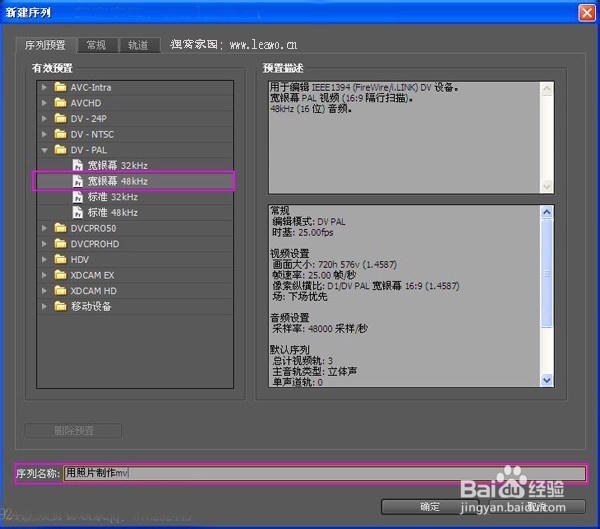The image size is (600, 529).
Task: Click the HDV folder icon
Action: [60, 259]
